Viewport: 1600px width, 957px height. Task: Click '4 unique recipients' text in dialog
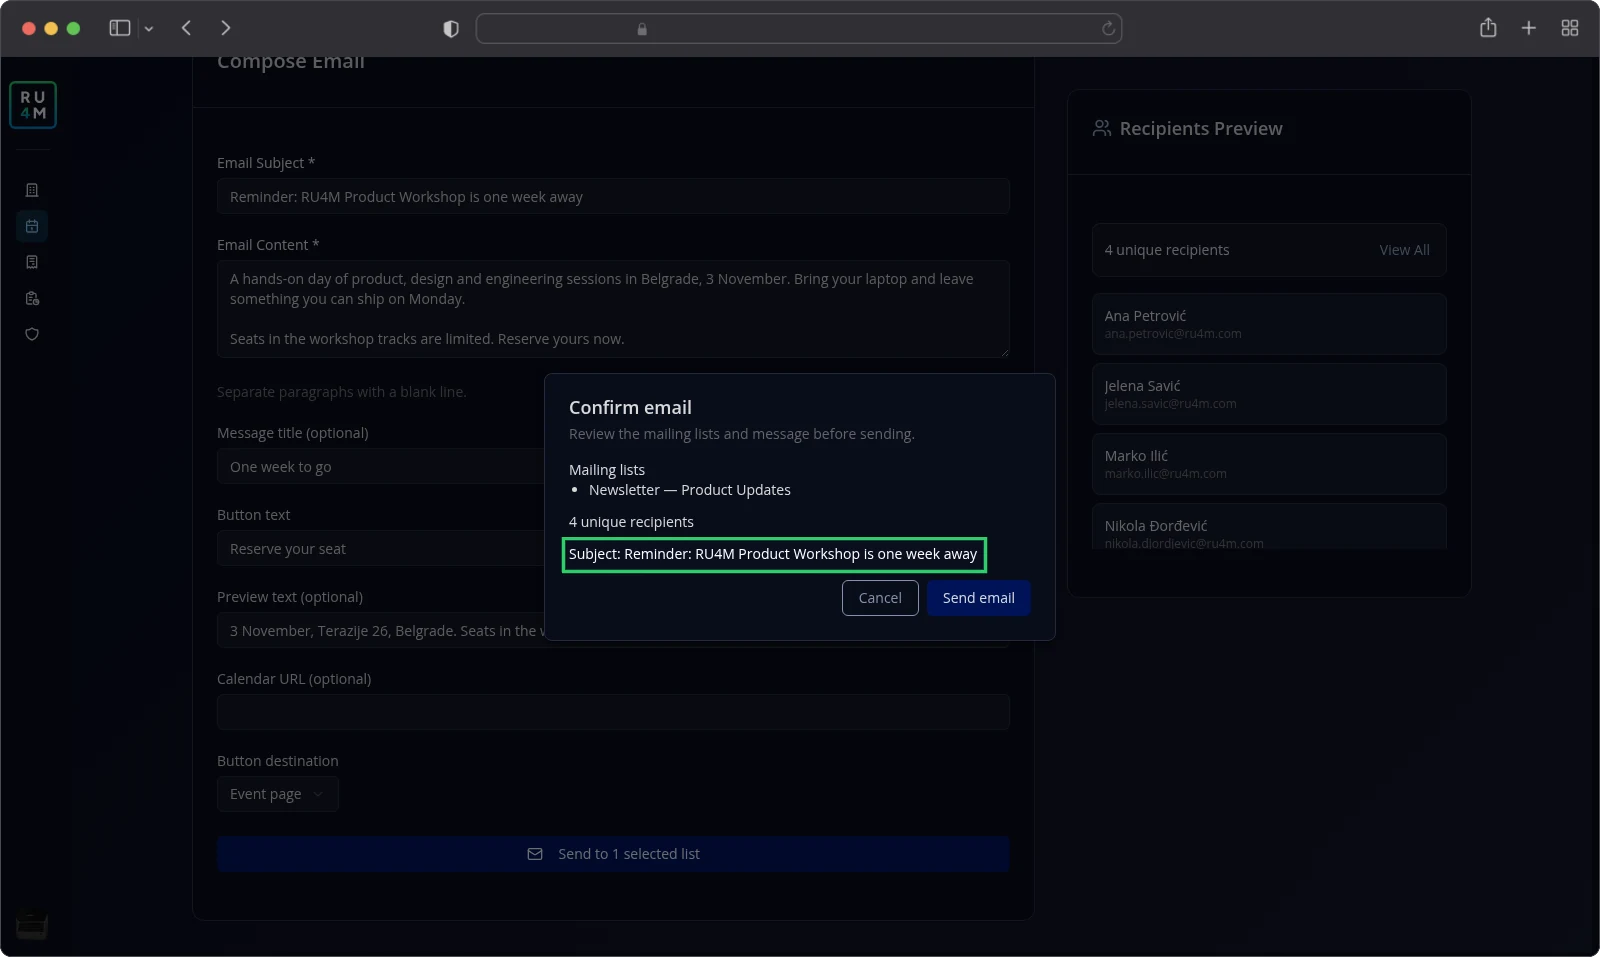[631, 522]
